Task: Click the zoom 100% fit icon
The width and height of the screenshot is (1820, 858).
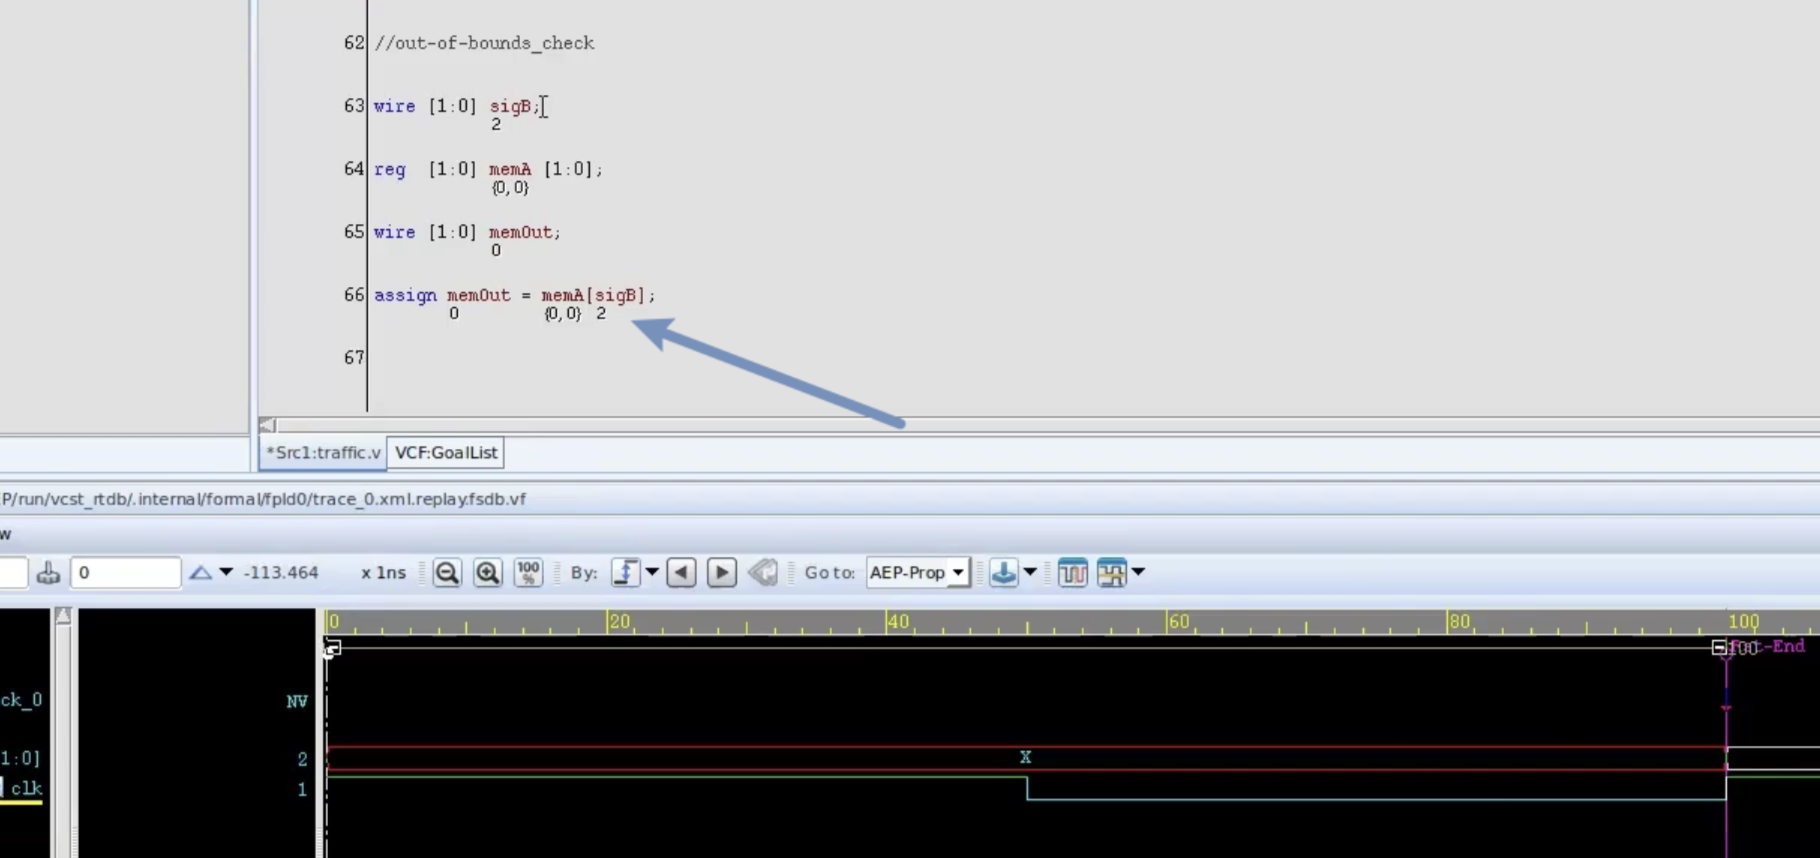Action: point(528,573)
